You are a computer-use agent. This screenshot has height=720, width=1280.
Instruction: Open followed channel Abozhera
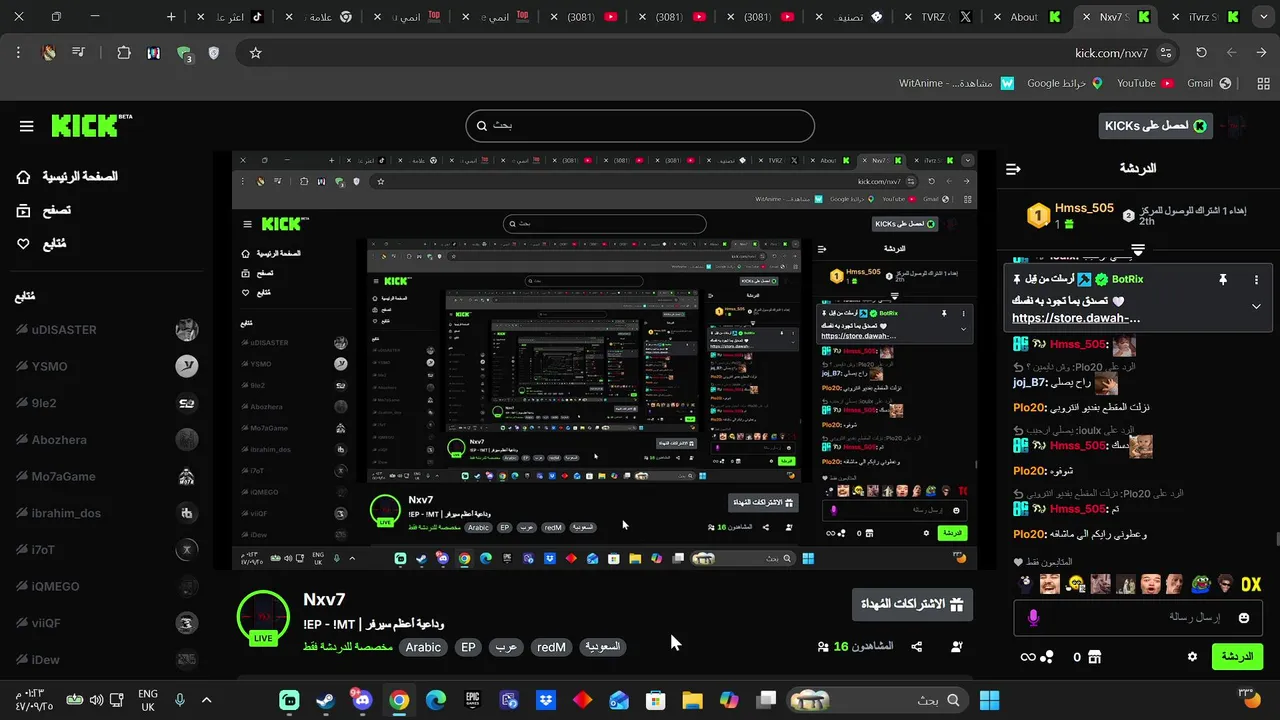click(x=105, y=440)
